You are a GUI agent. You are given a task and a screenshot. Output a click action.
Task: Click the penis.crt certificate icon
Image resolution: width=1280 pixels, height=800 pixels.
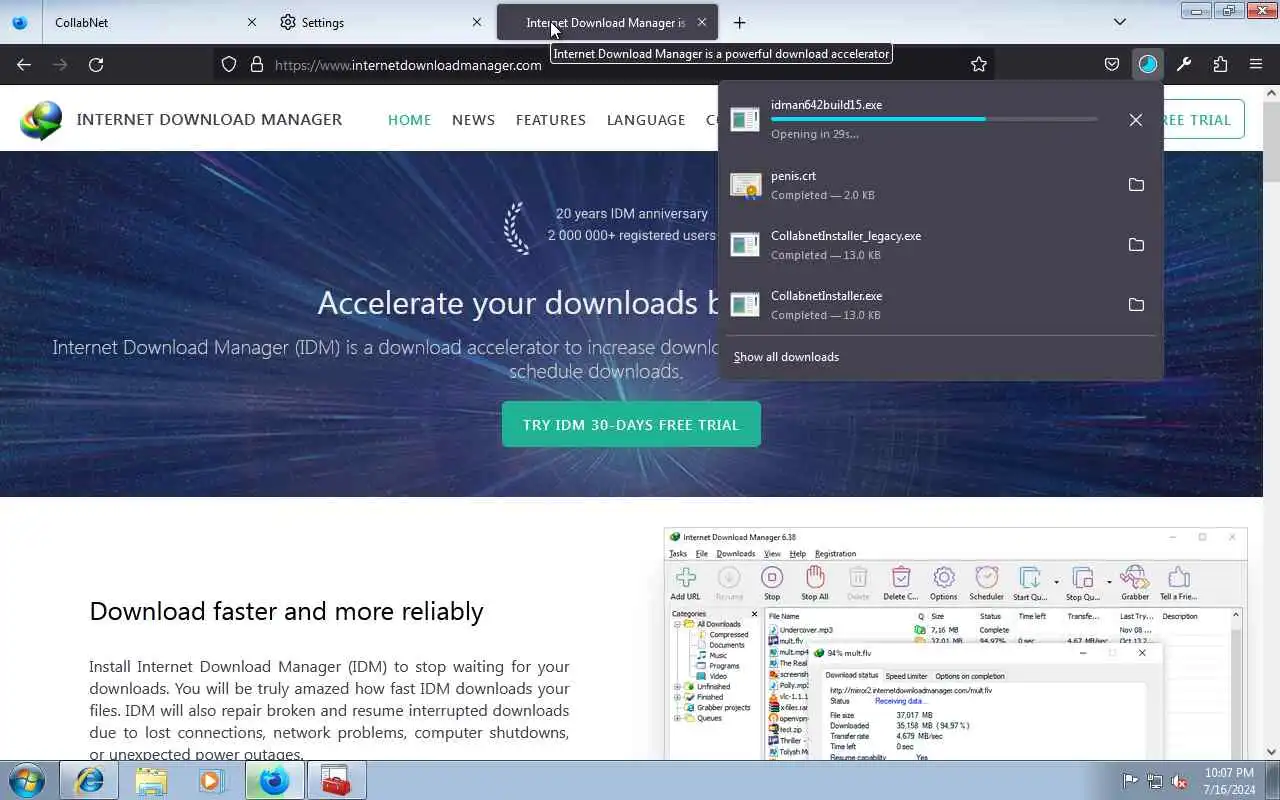coord(745,185)
